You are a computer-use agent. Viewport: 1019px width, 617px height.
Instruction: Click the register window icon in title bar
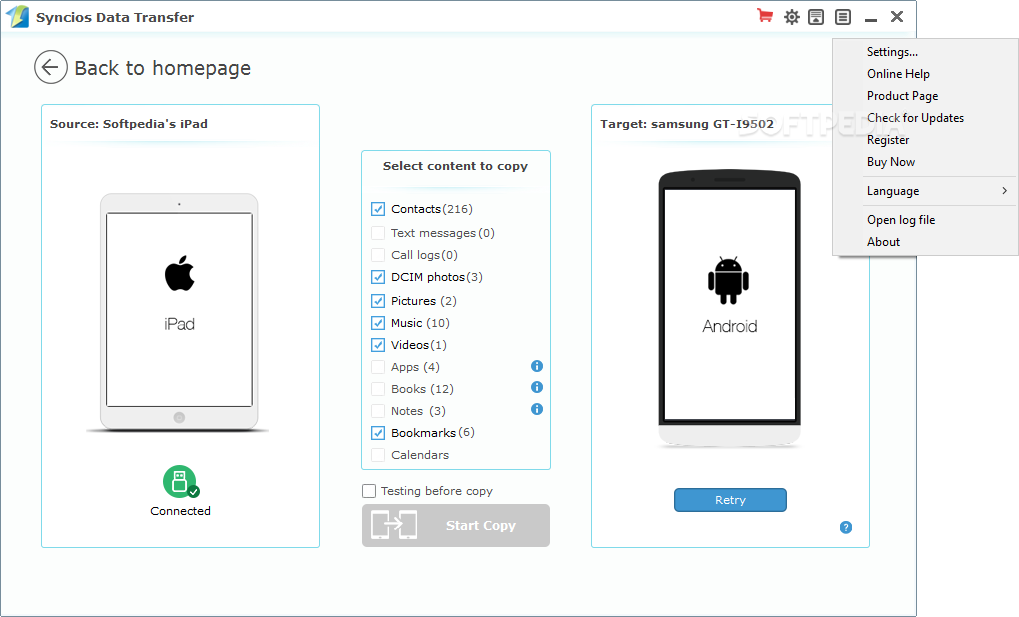(816, 17)
